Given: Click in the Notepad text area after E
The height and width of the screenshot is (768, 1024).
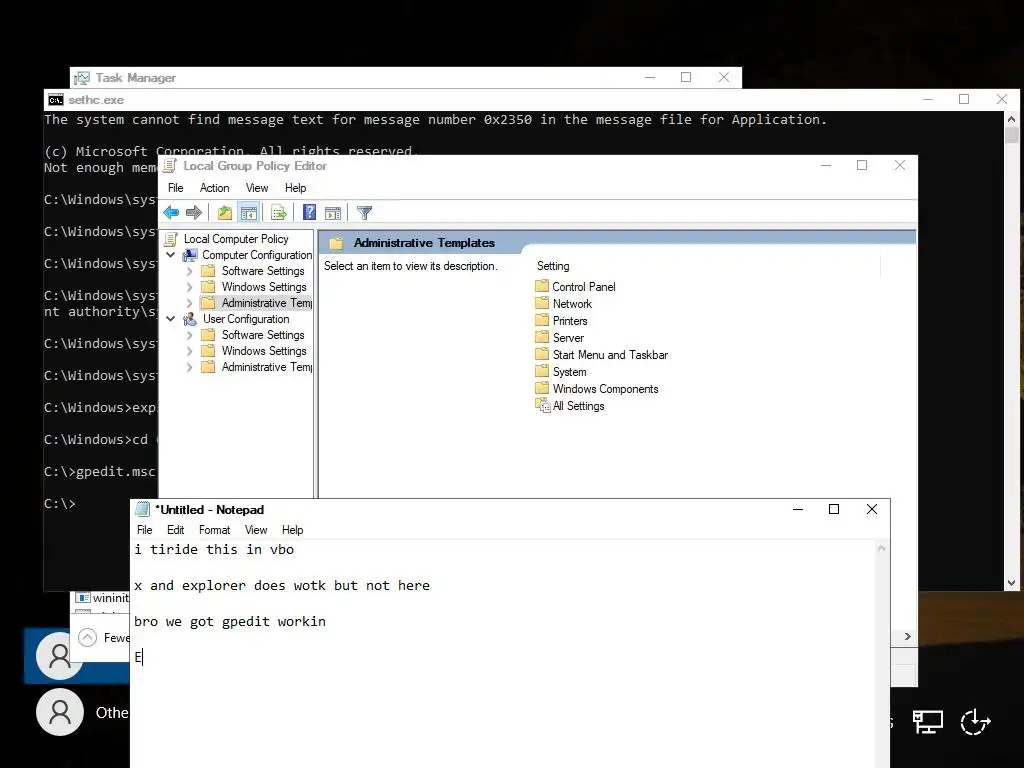Looking at the screenshot, I should click(145, 657).
